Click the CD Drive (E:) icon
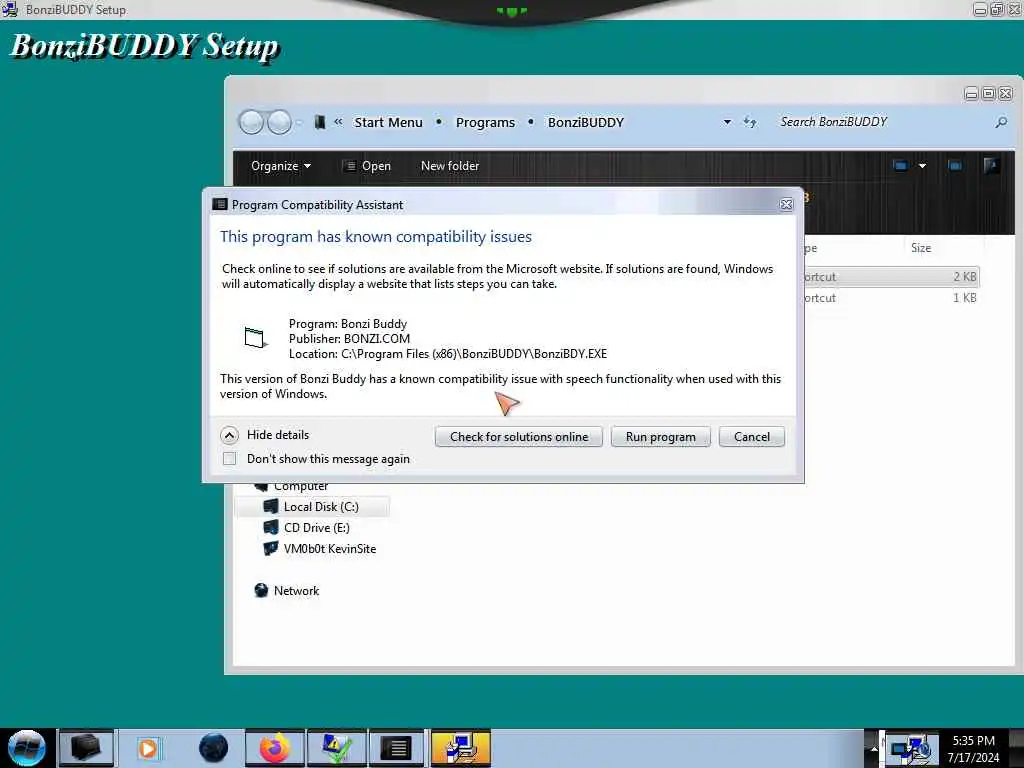The height and width of the screenshot is (768, 1024). pos(270,527)
